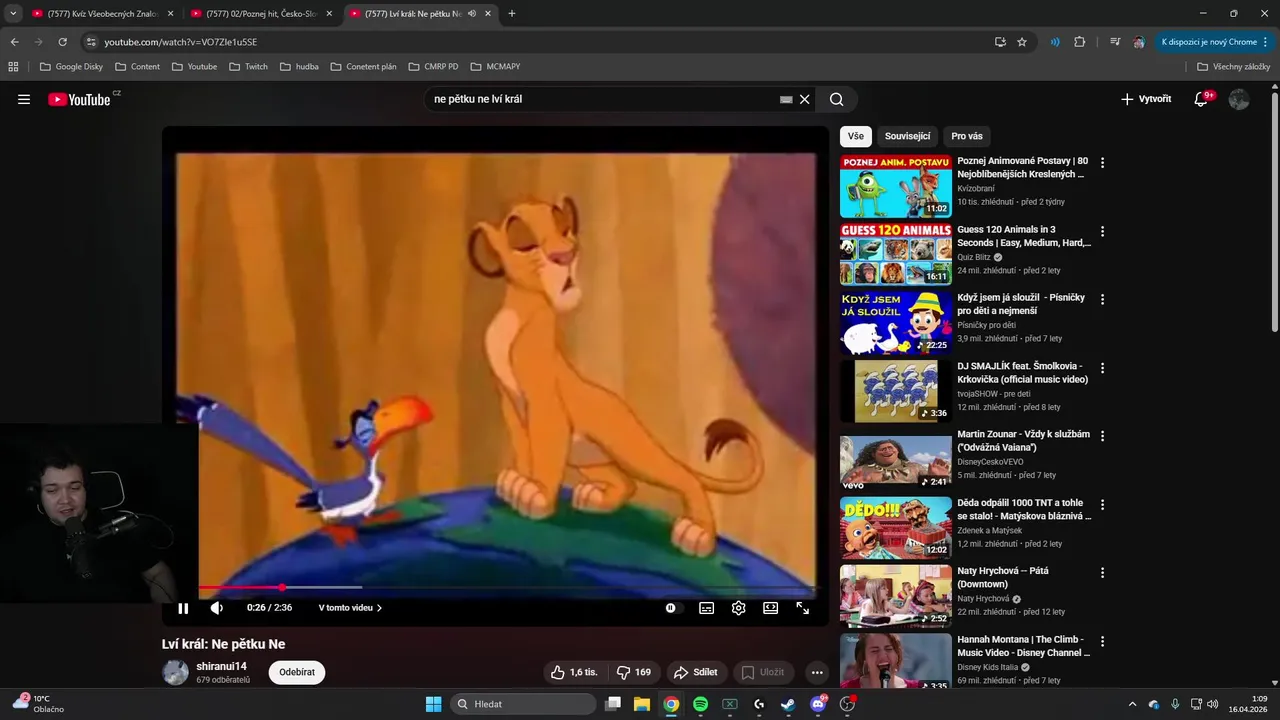Open options for Naty Hrychová video

click(x=1102, y=573)
